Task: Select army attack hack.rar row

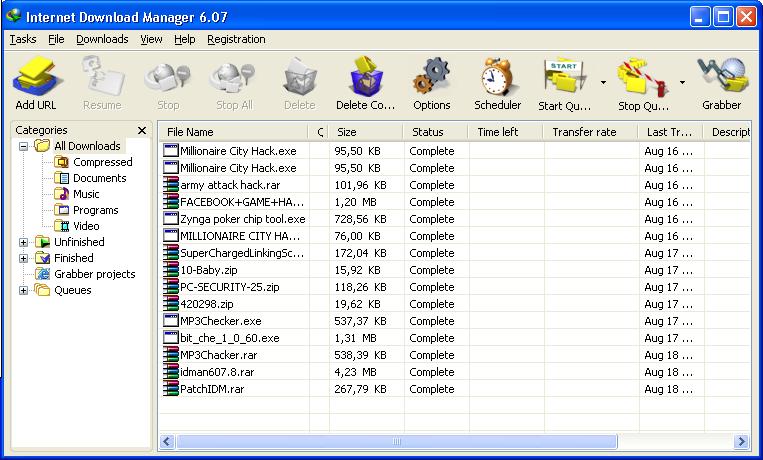Action: click(454, 185)
